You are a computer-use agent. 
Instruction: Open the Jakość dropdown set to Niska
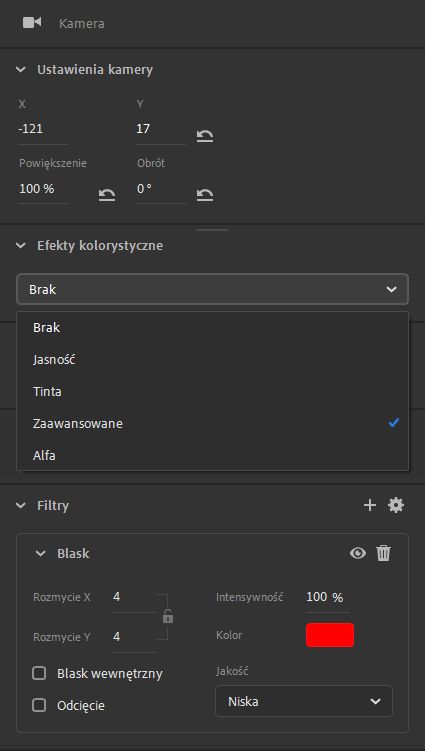click(304, 701)
